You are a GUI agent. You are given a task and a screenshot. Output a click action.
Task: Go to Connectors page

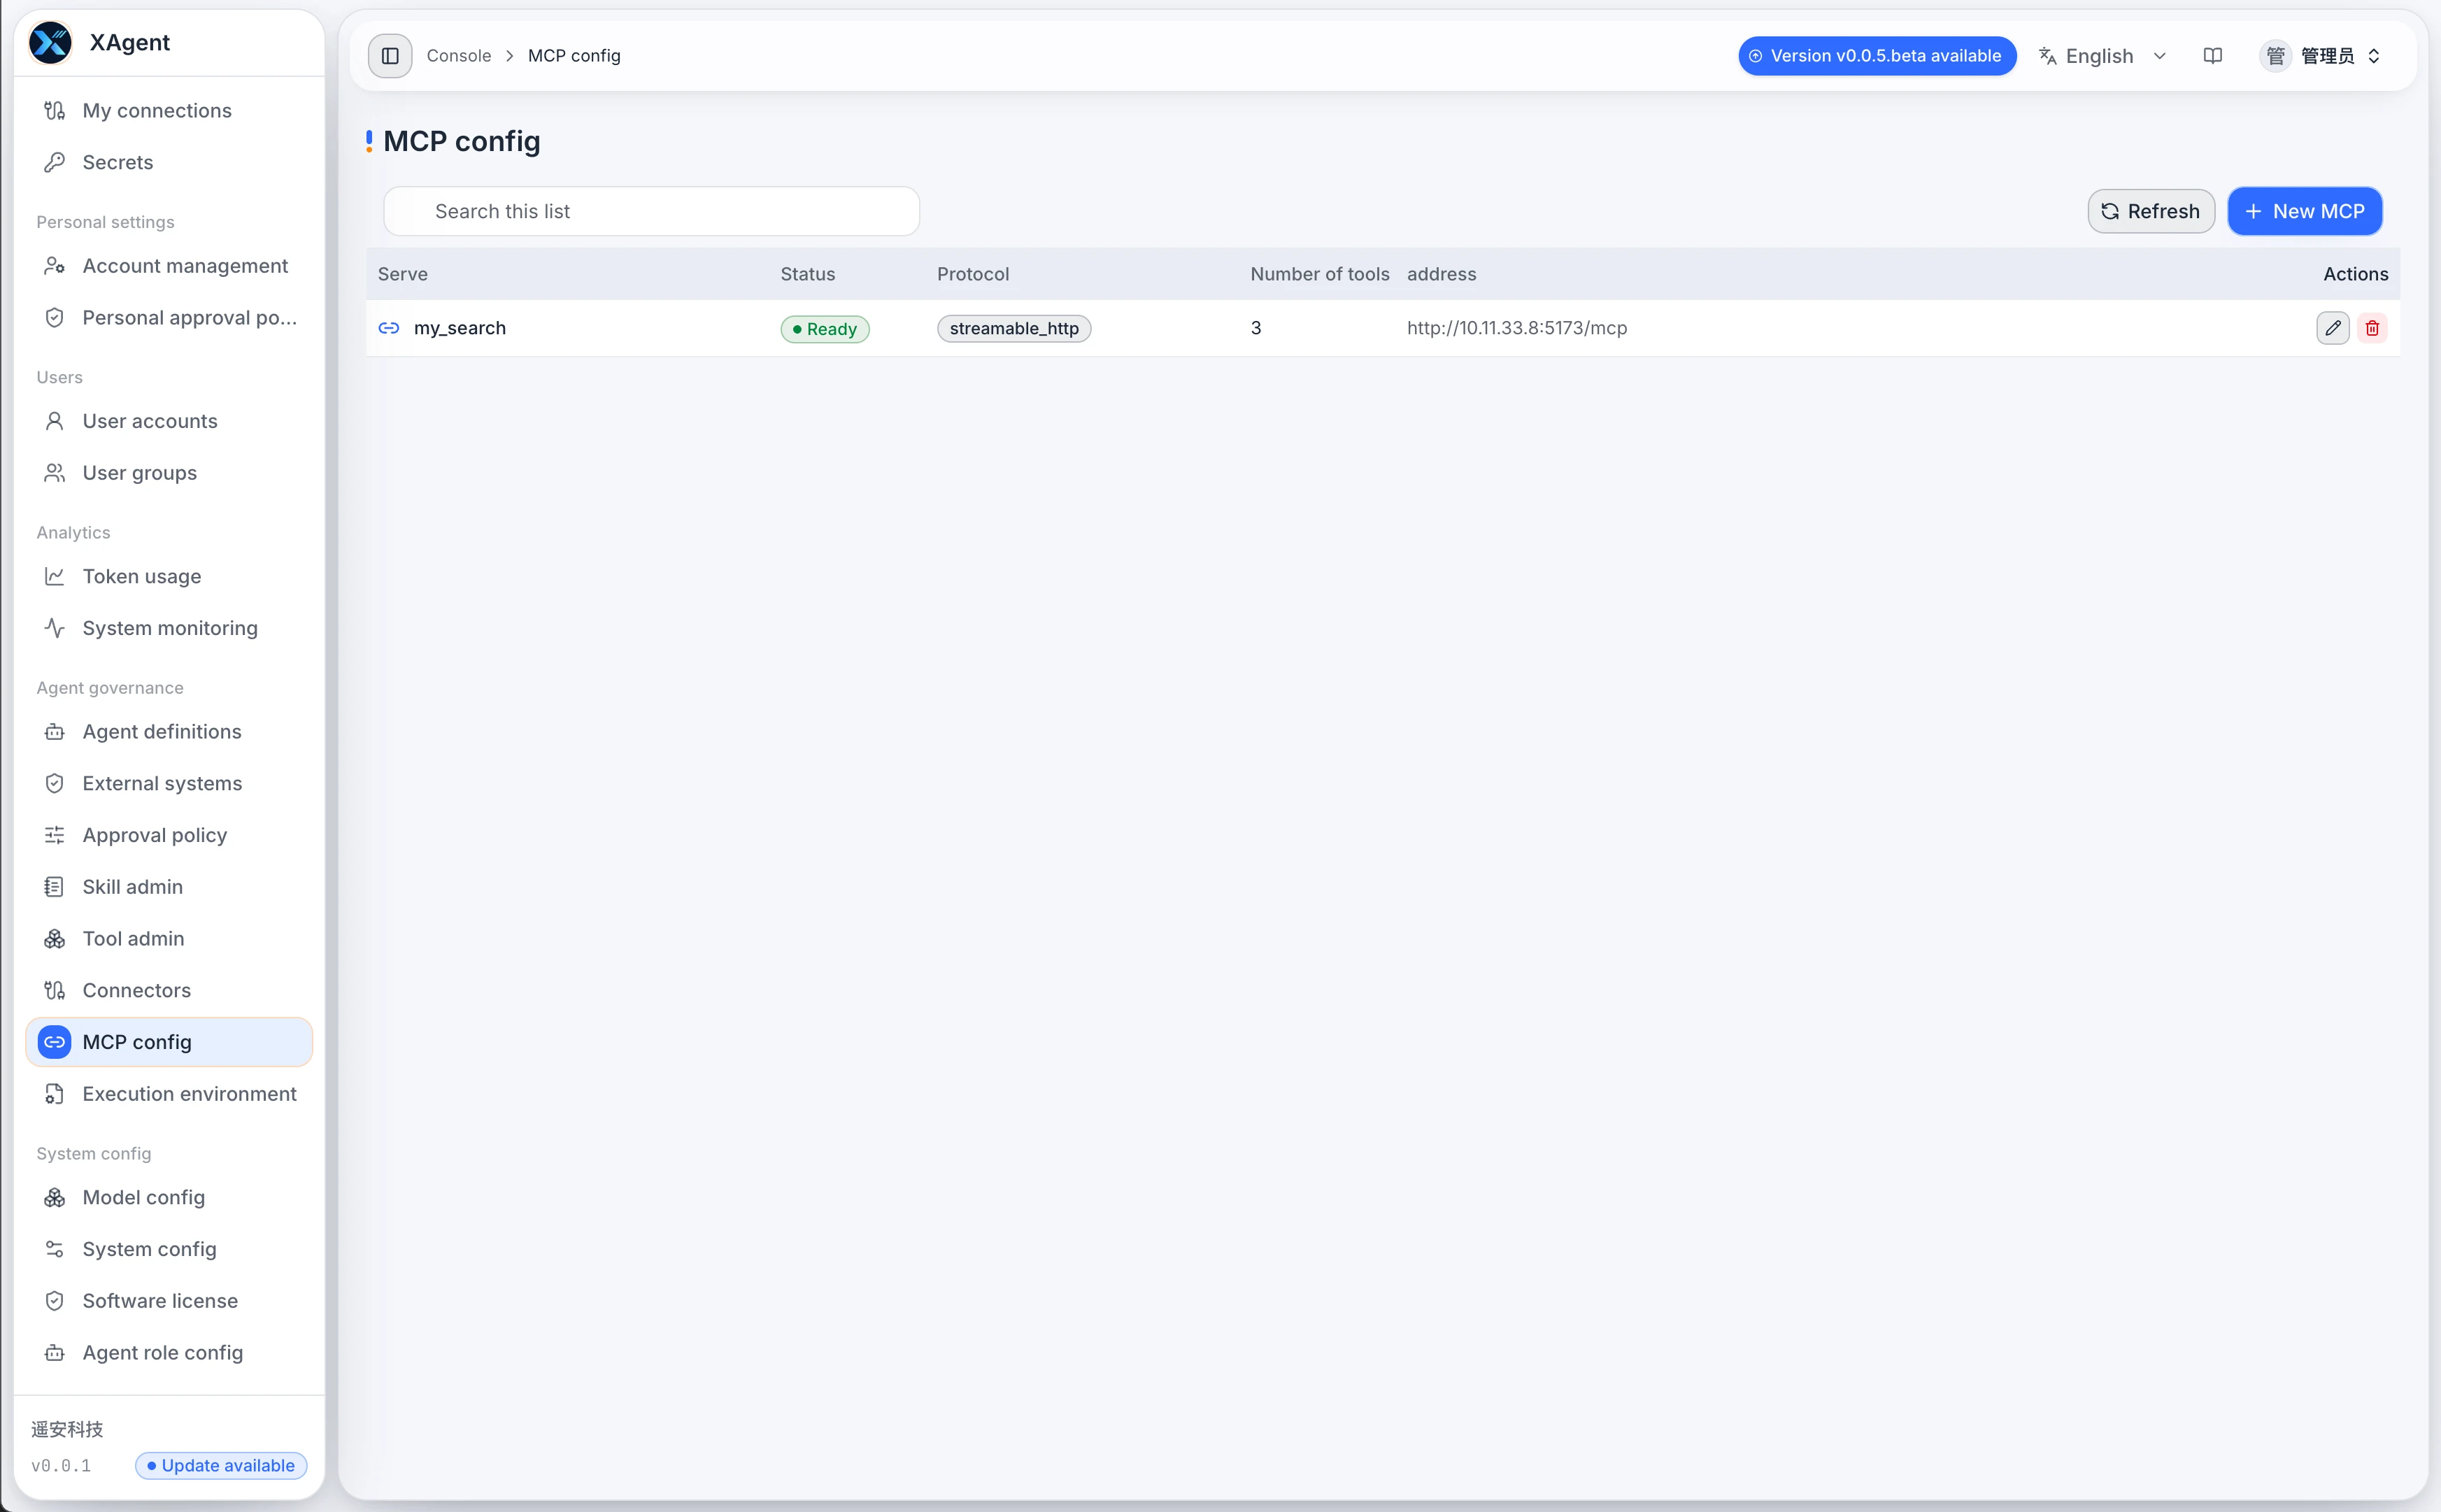pyautogui.click(x=169, y=990)
